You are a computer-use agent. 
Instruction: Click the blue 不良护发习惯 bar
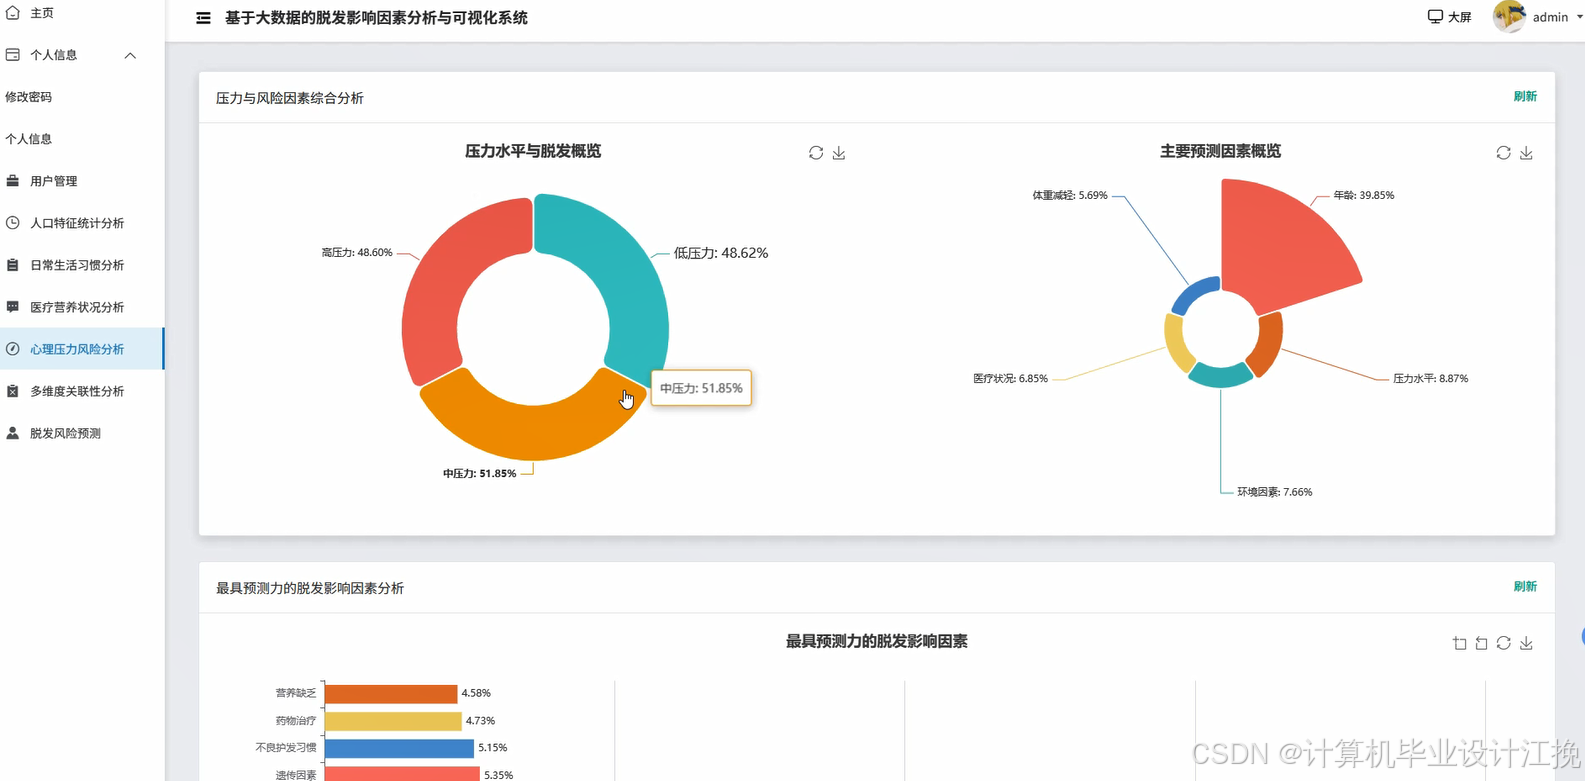click(398, 748)
